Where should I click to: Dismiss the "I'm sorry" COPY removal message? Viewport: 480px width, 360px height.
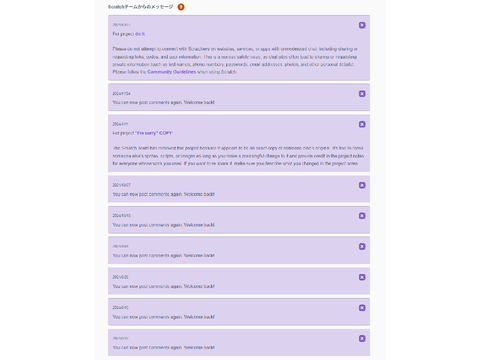(362, 124)
